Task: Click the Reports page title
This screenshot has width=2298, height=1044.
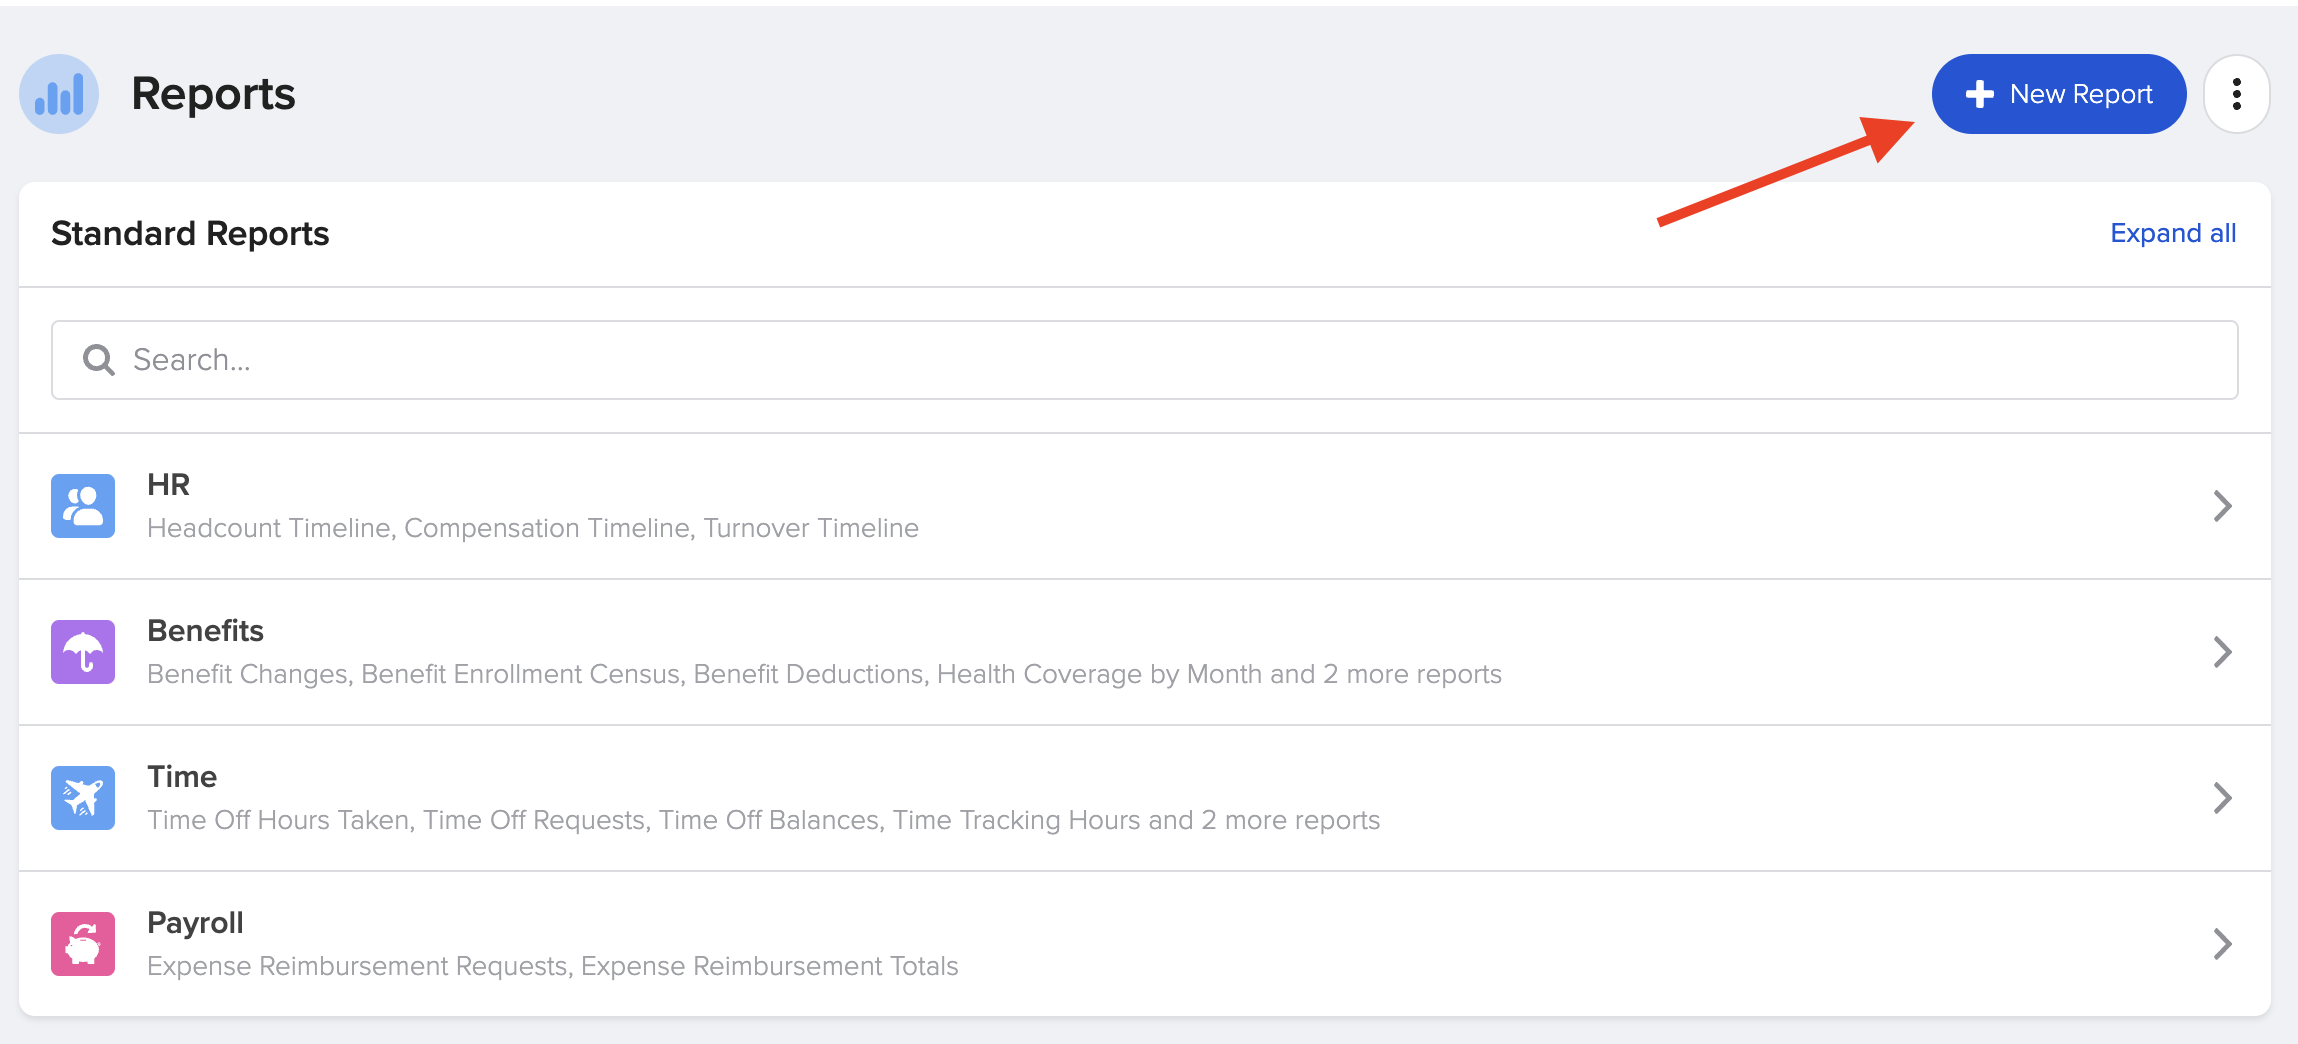Action: click(213, 94)
